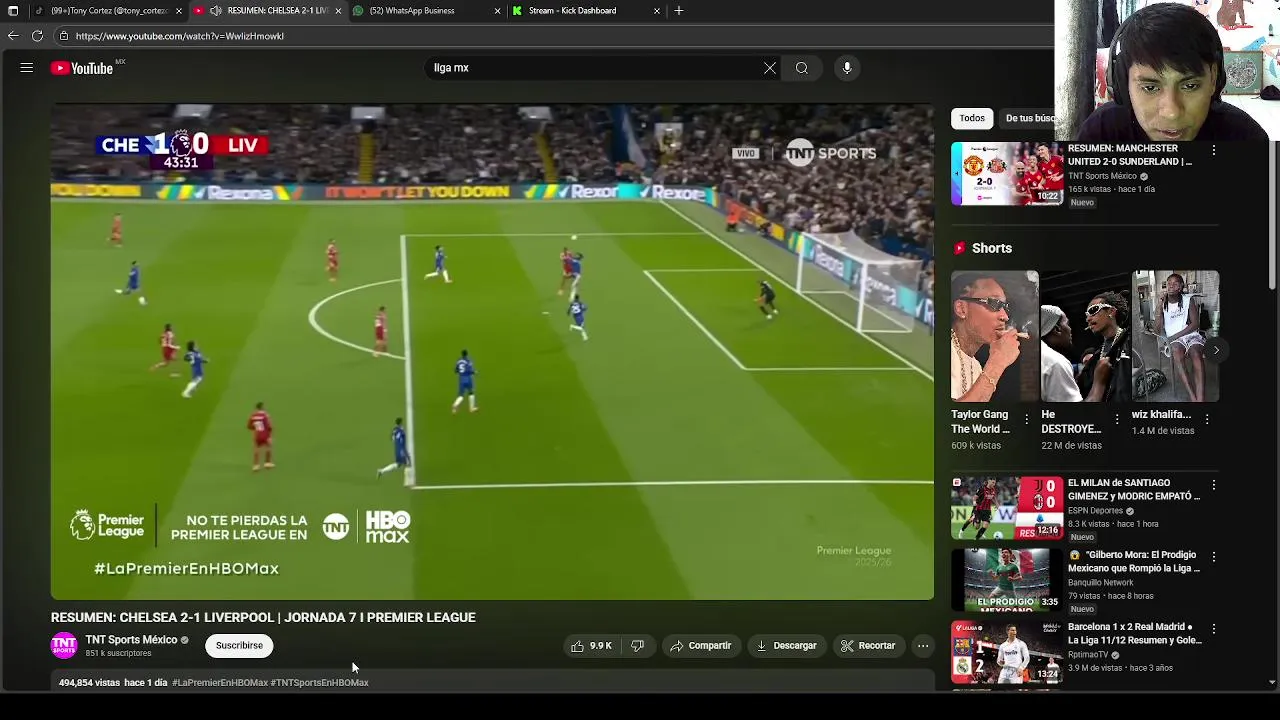Open options for Manchester United video
Screen dimensions: 1280x720
1214,150
